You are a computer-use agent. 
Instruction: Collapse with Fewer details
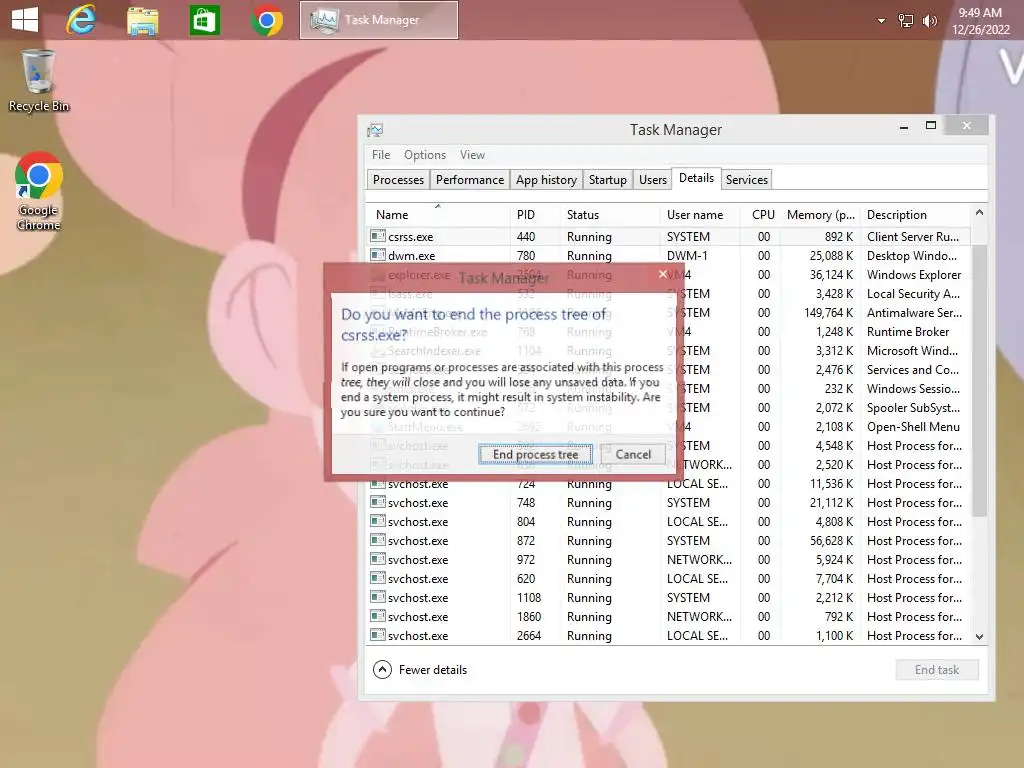pyautogui.click(x=420, y=670)
